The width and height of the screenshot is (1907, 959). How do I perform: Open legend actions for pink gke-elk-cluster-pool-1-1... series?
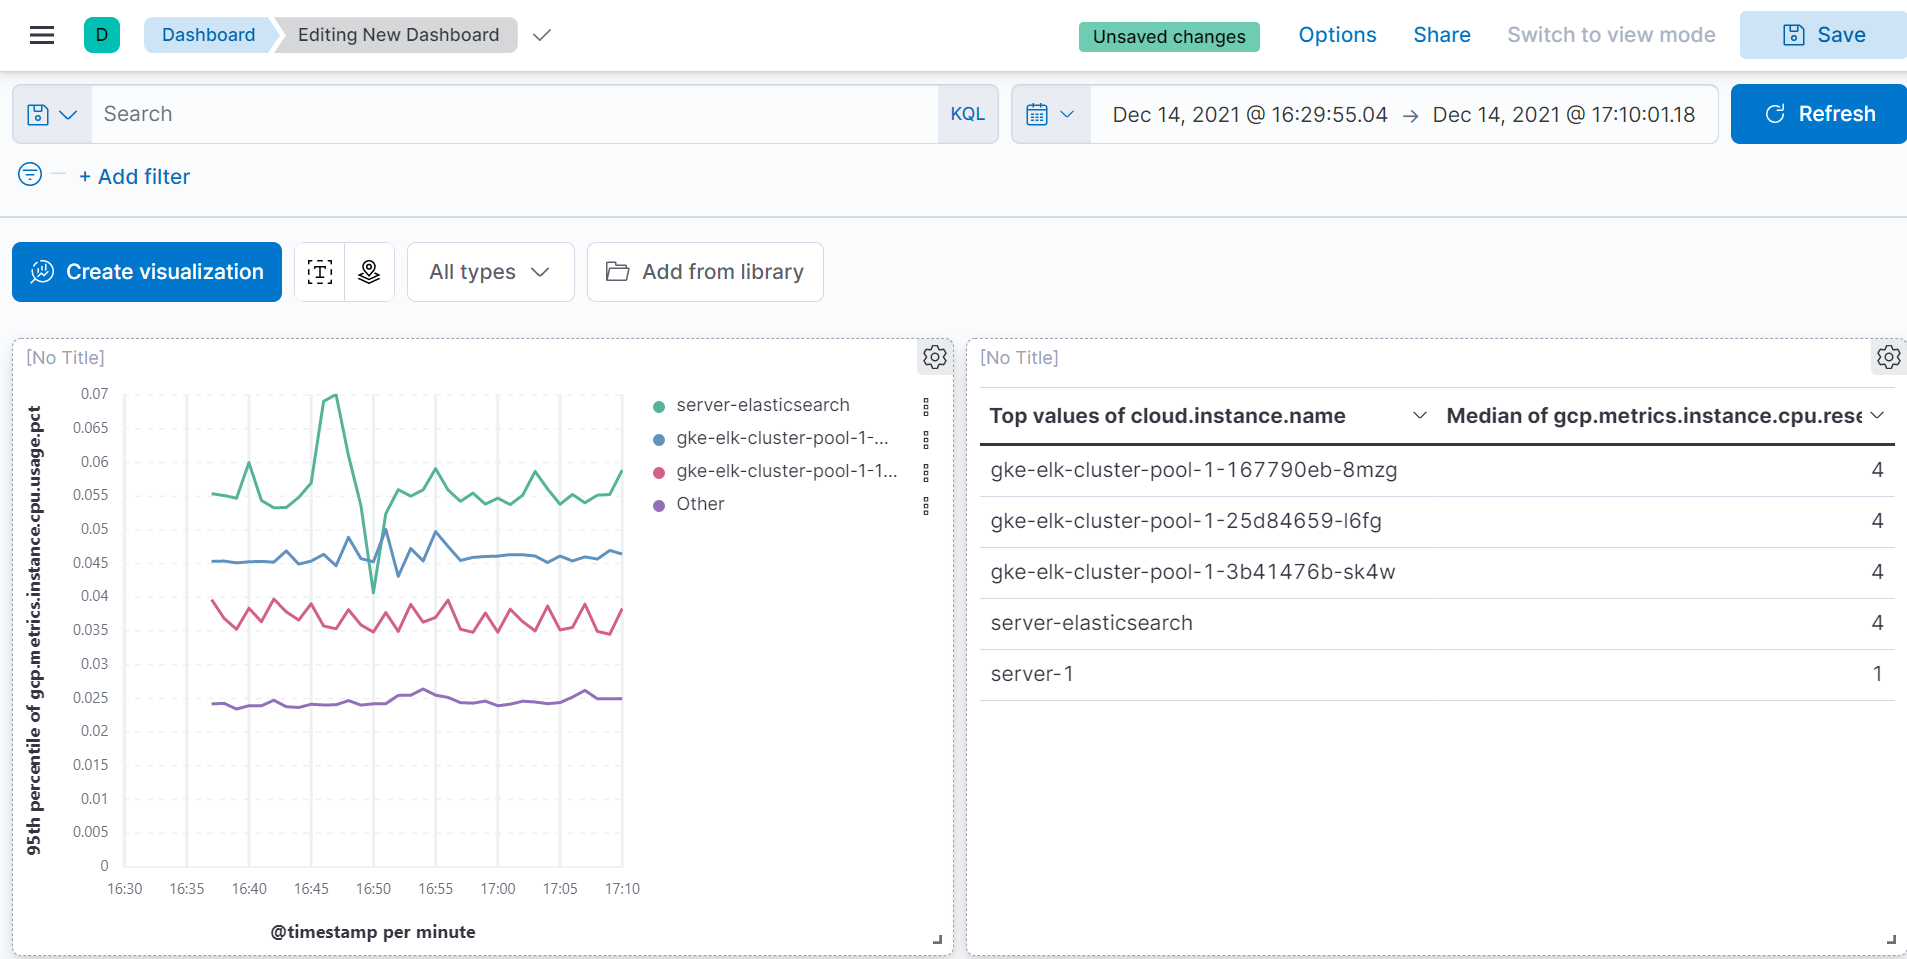(x=926, y=473)
